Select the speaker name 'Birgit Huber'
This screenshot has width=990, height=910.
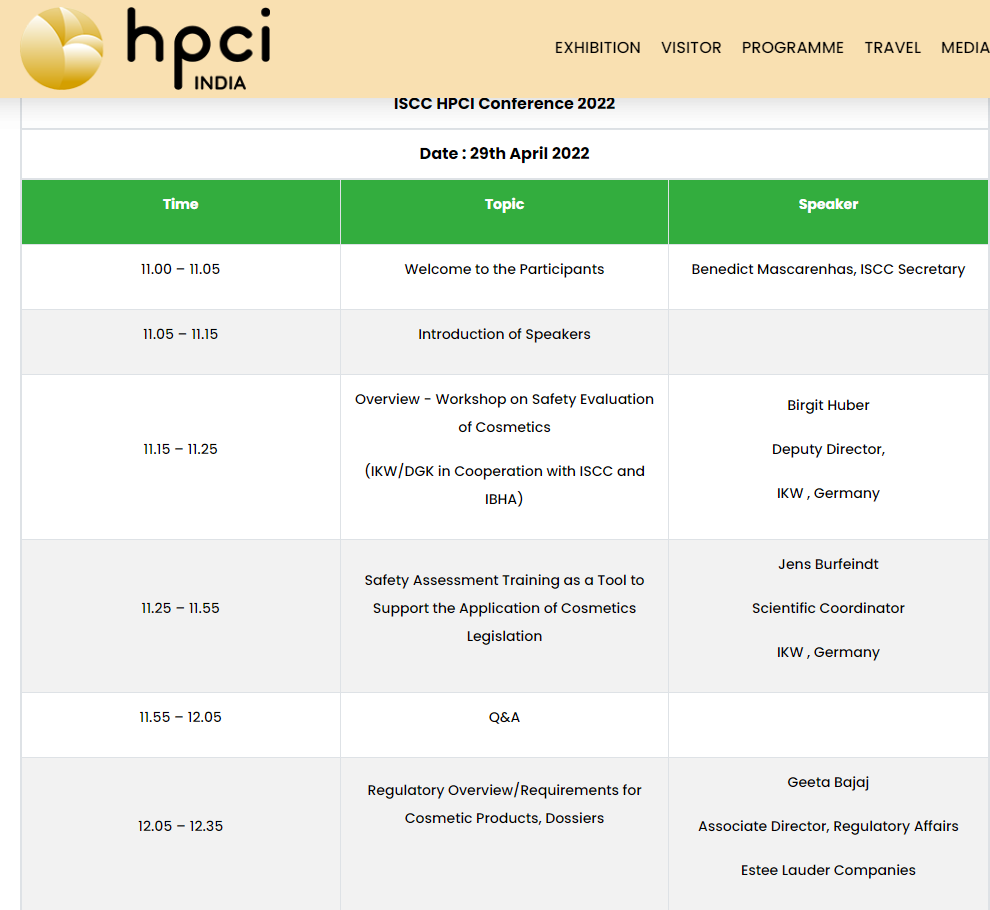[828, 405]
